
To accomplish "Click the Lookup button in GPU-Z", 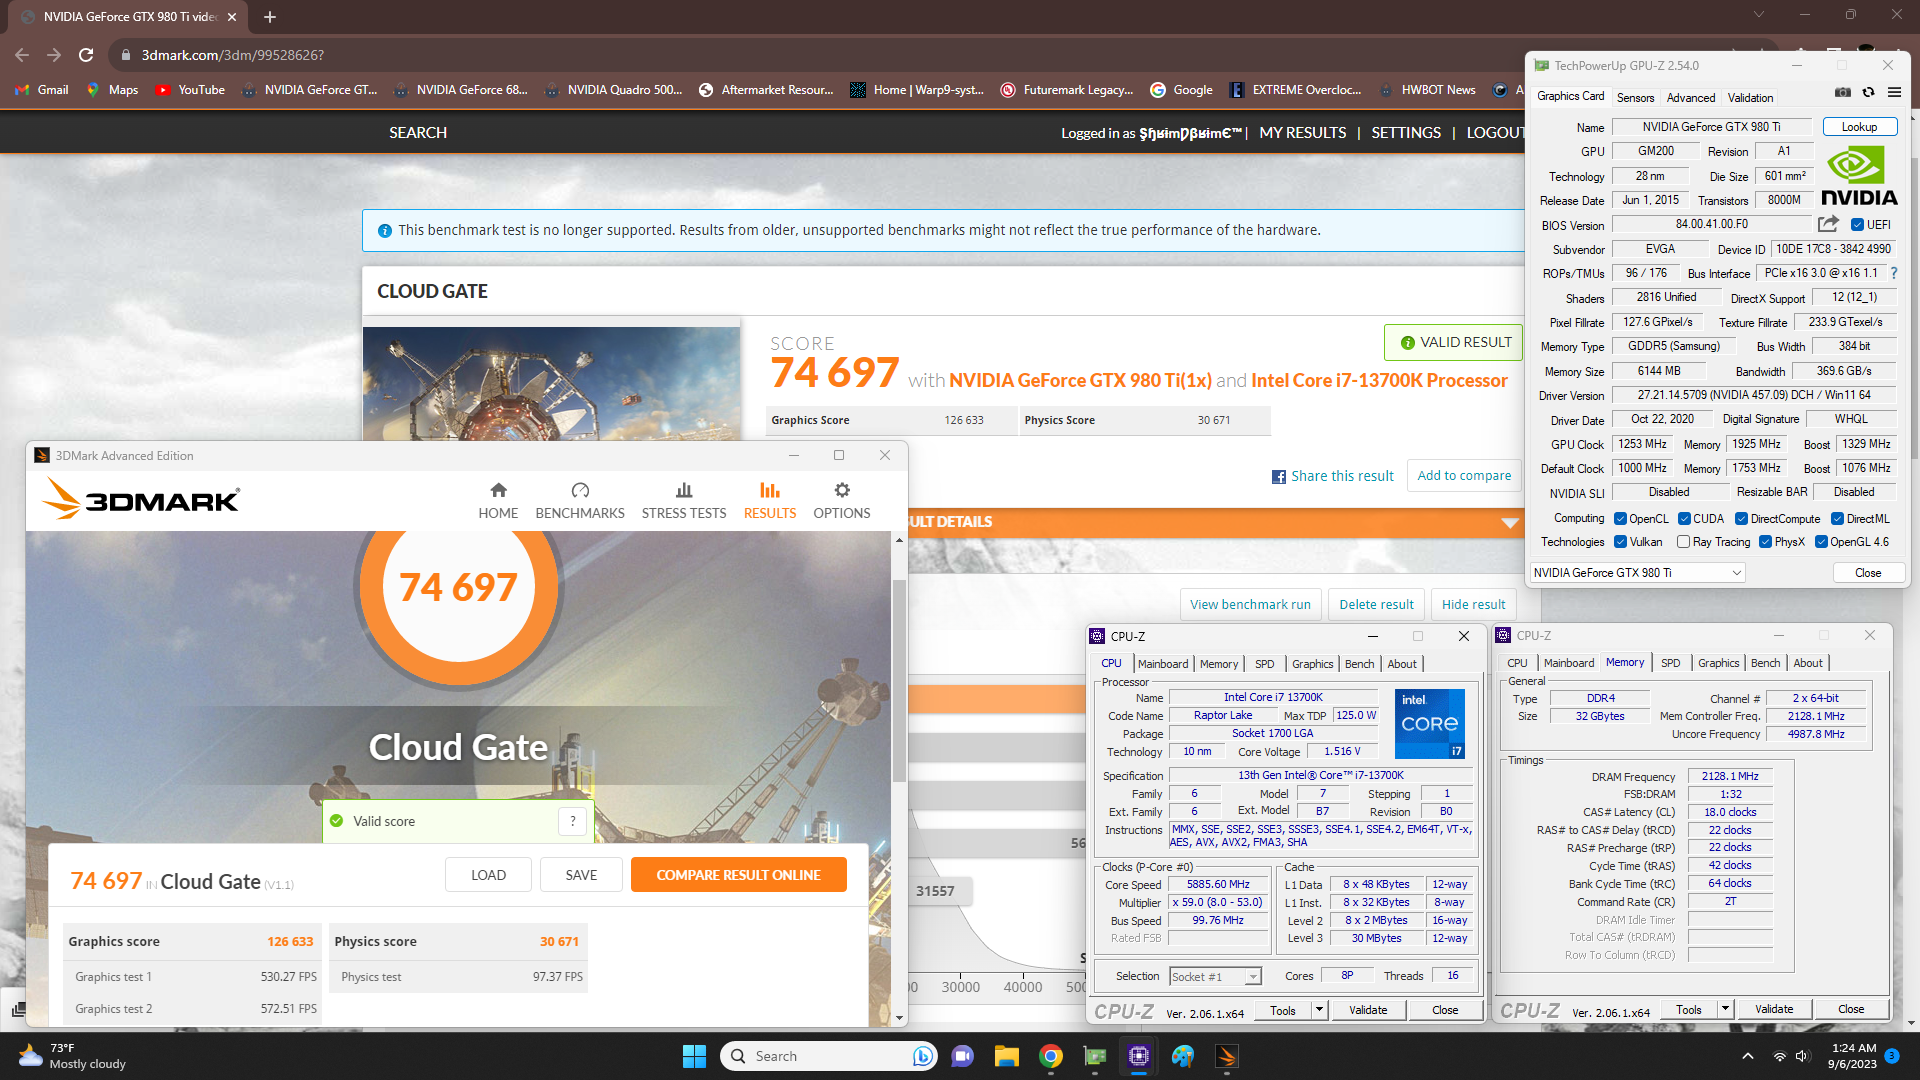I will (1859, 127).
